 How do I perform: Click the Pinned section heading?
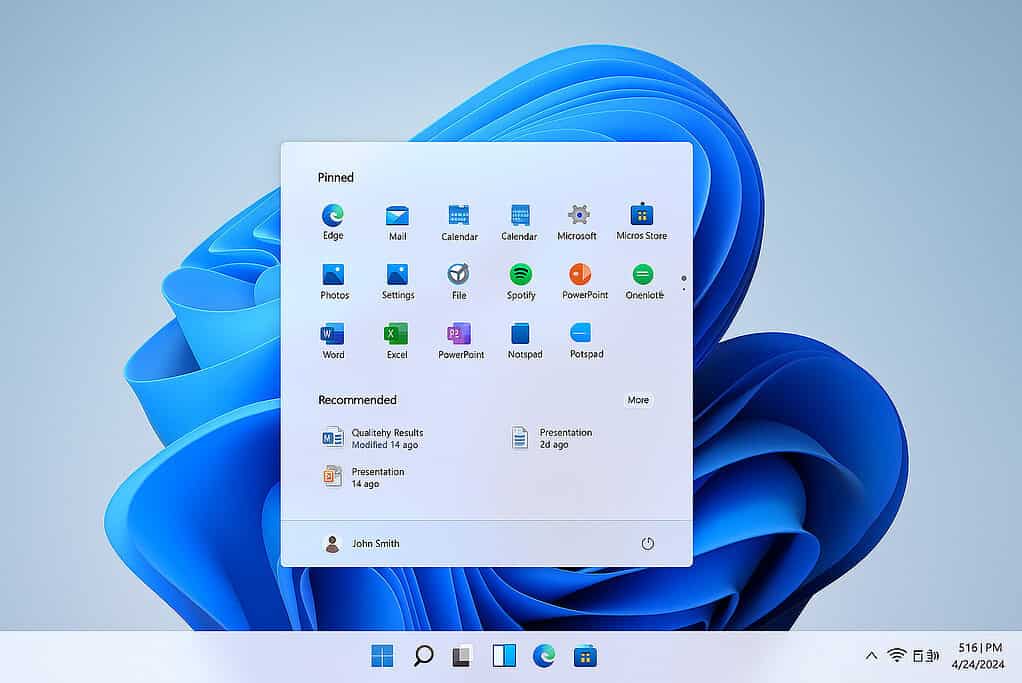[x=336, y=177]
